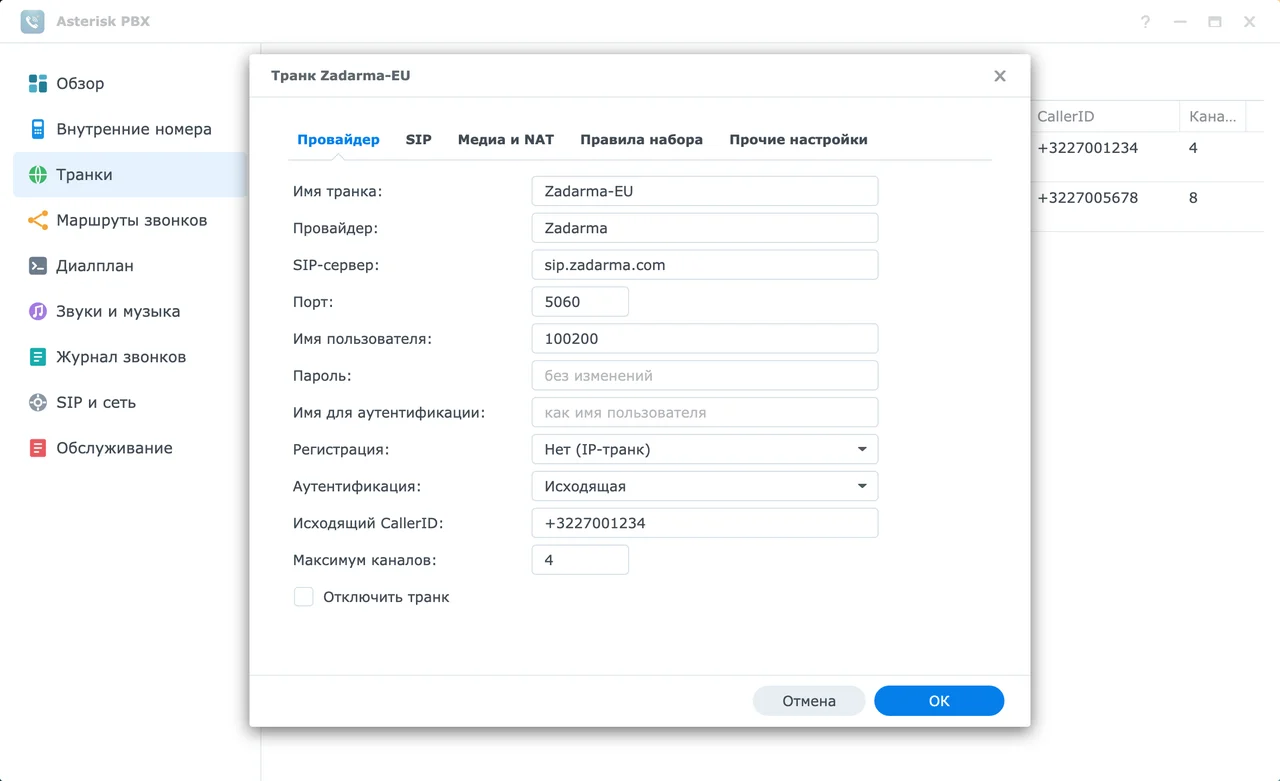Screen dimensions: 1280x781
Task: Click the Отмена button
Action: [x=809, y=701]
